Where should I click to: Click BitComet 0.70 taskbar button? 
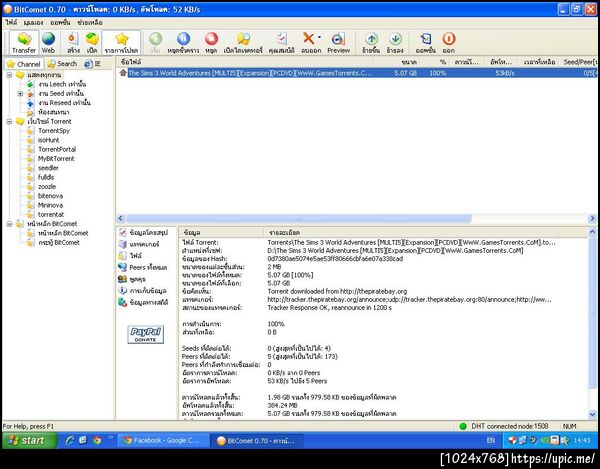pos(257,441)
